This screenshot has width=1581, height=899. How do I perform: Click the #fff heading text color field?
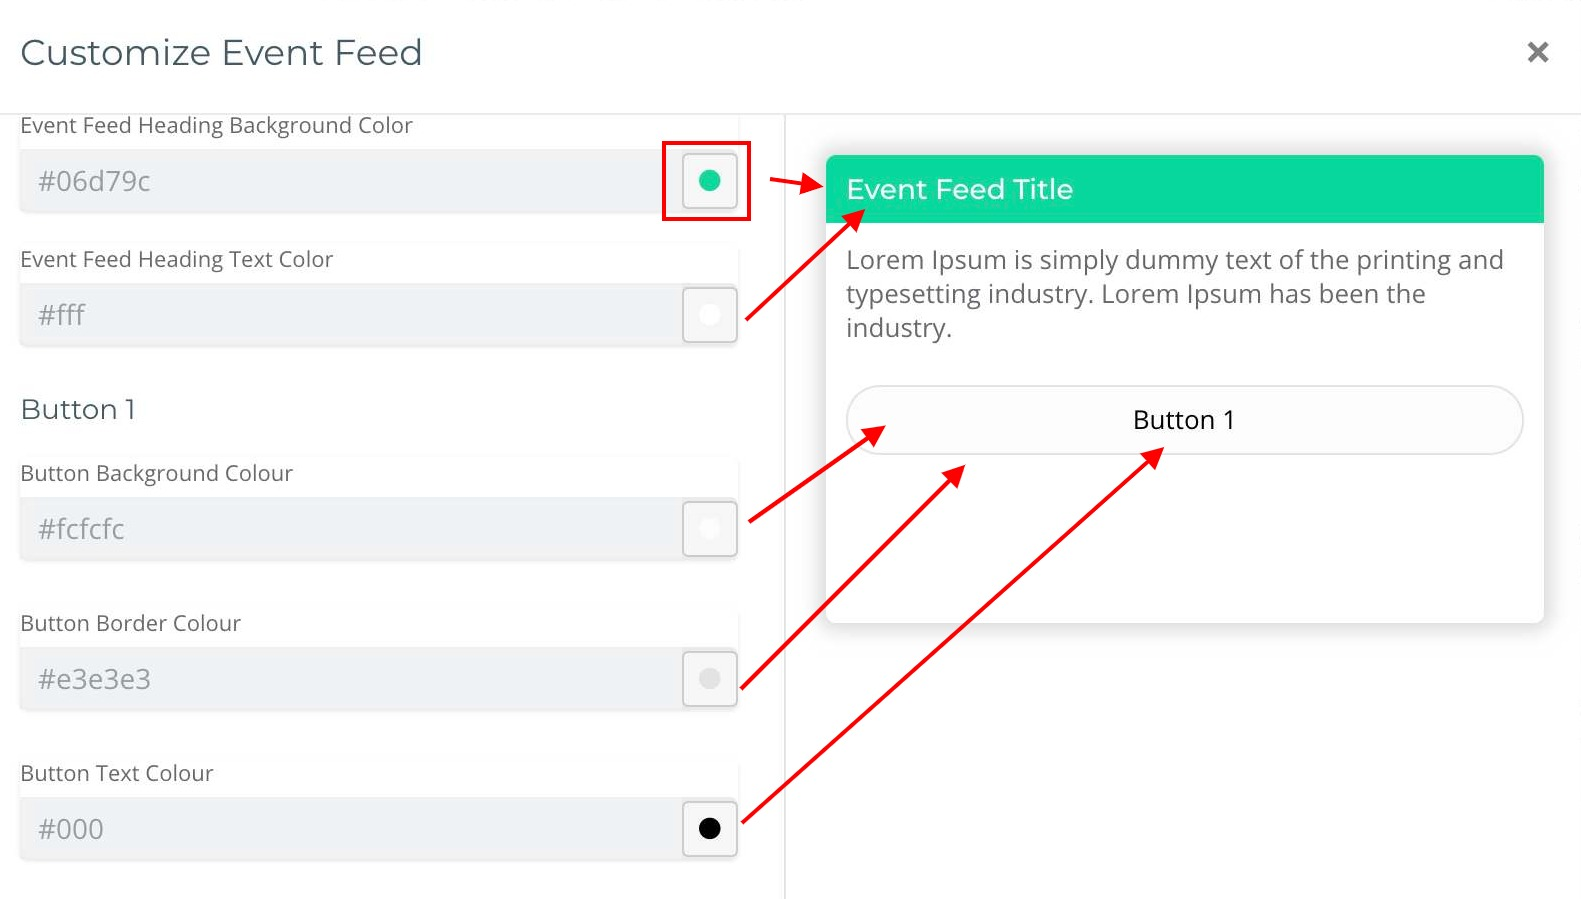click(340, 315)
